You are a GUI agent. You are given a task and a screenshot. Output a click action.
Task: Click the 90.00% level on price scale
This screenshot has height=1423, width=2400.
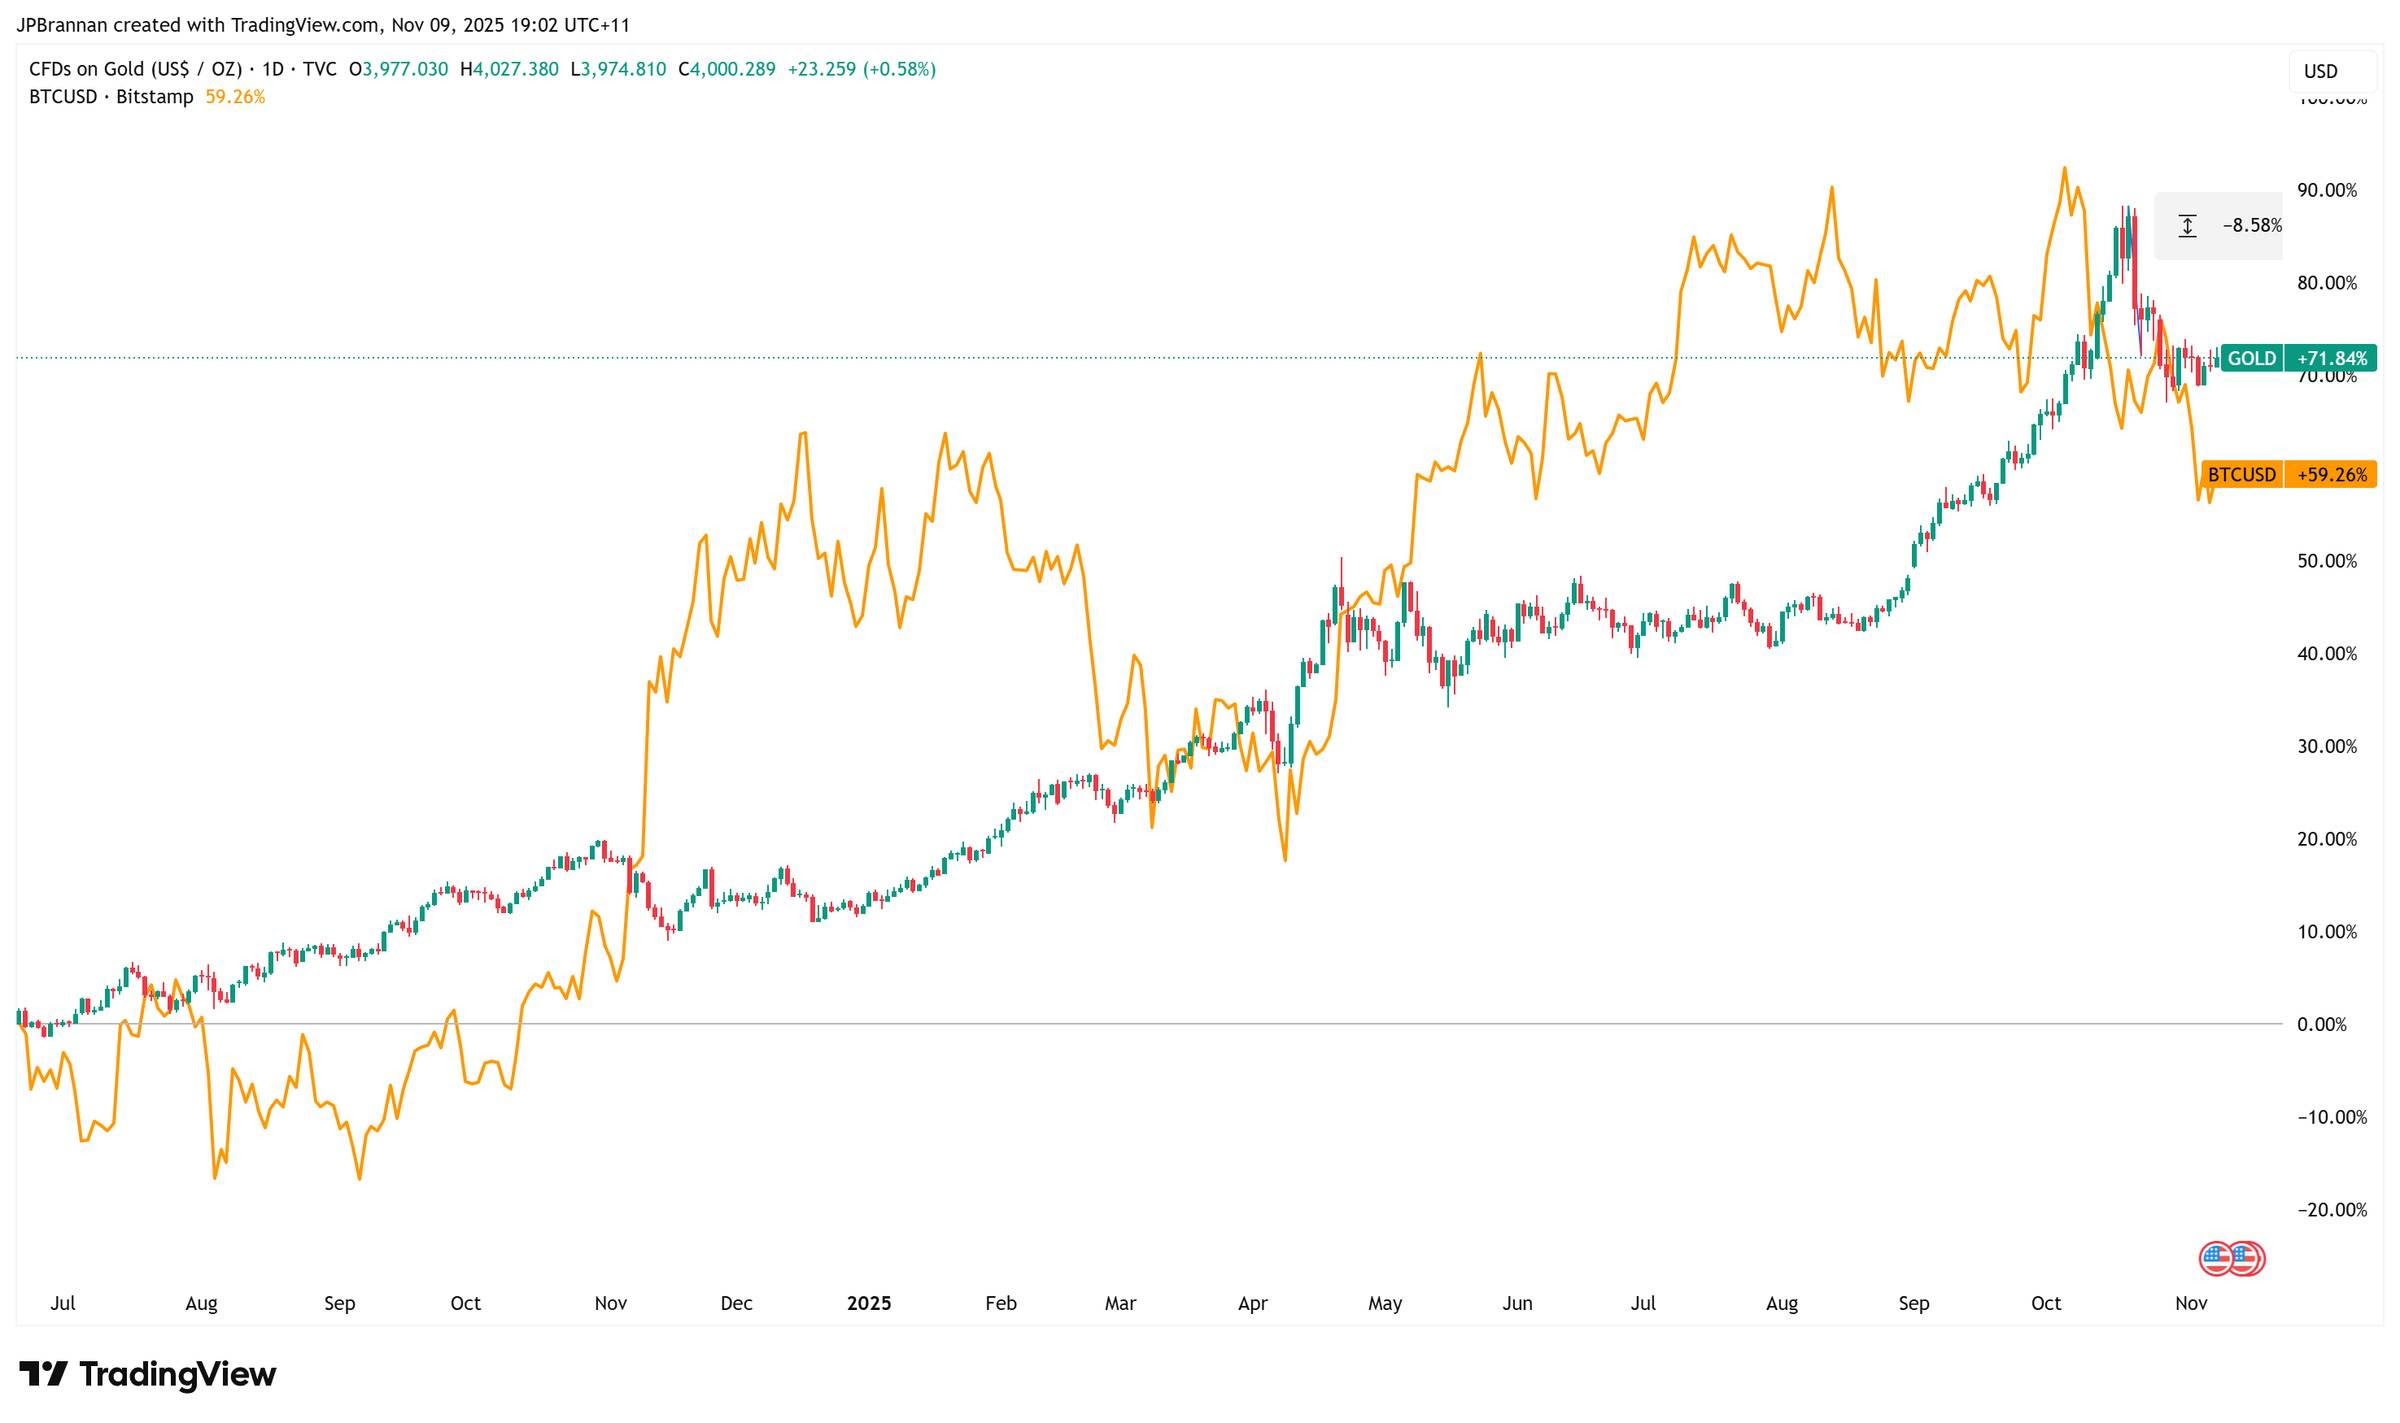tap(2326, 190)
